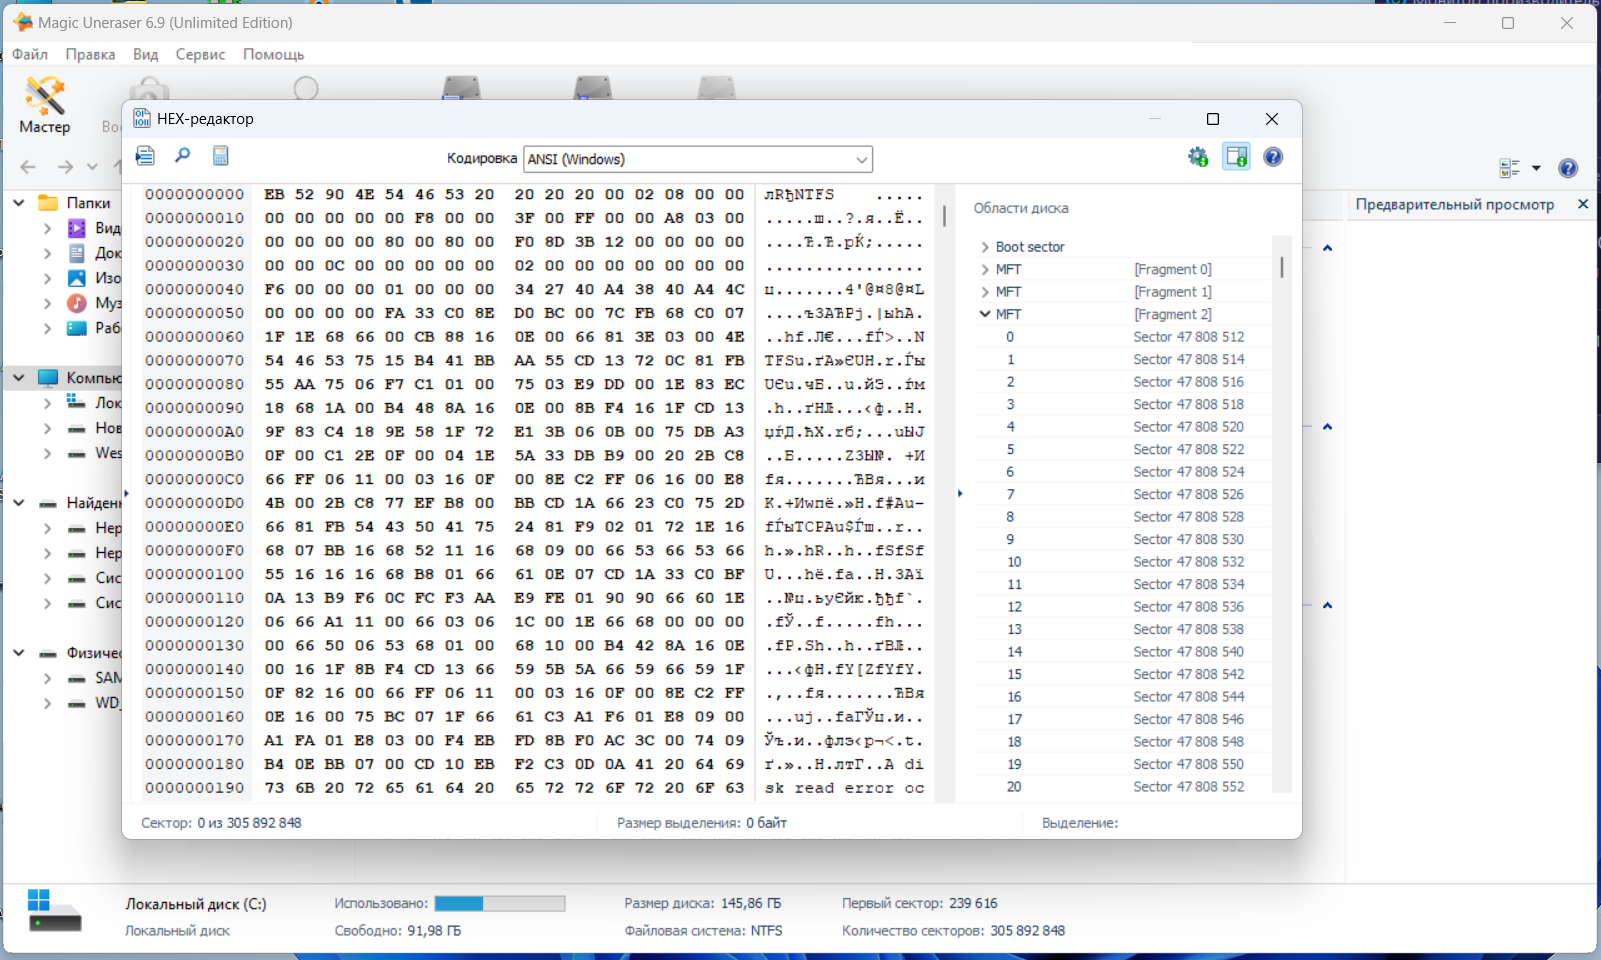Launch the Мастер wizard icon
Viewport: 1601px width, 960px height.
(45, 105)
